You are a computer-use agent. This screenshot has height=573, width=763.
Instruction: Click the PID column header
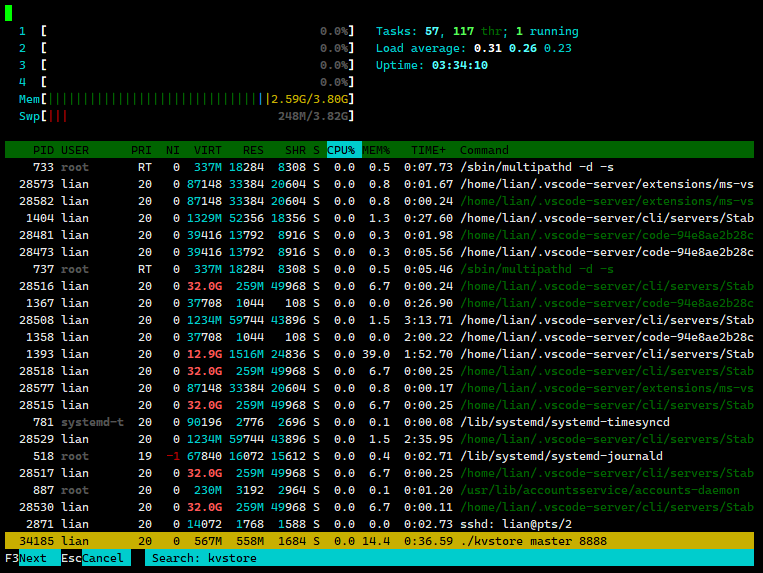point(43,150)
